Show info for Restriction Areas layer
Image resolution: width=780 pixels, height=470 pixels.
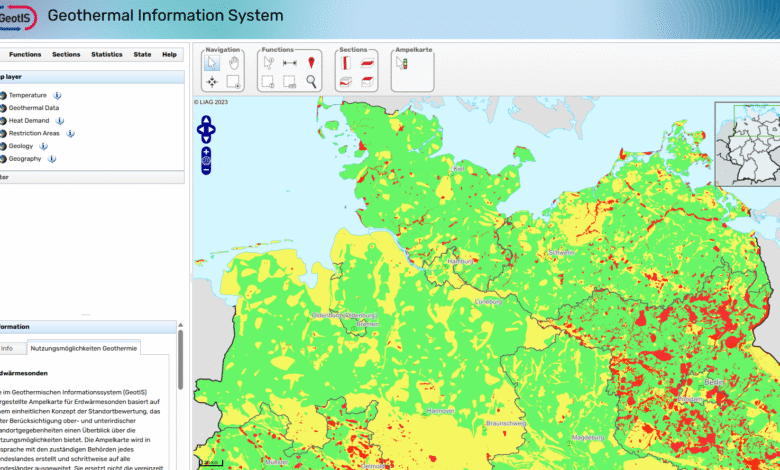click(70, 133)
